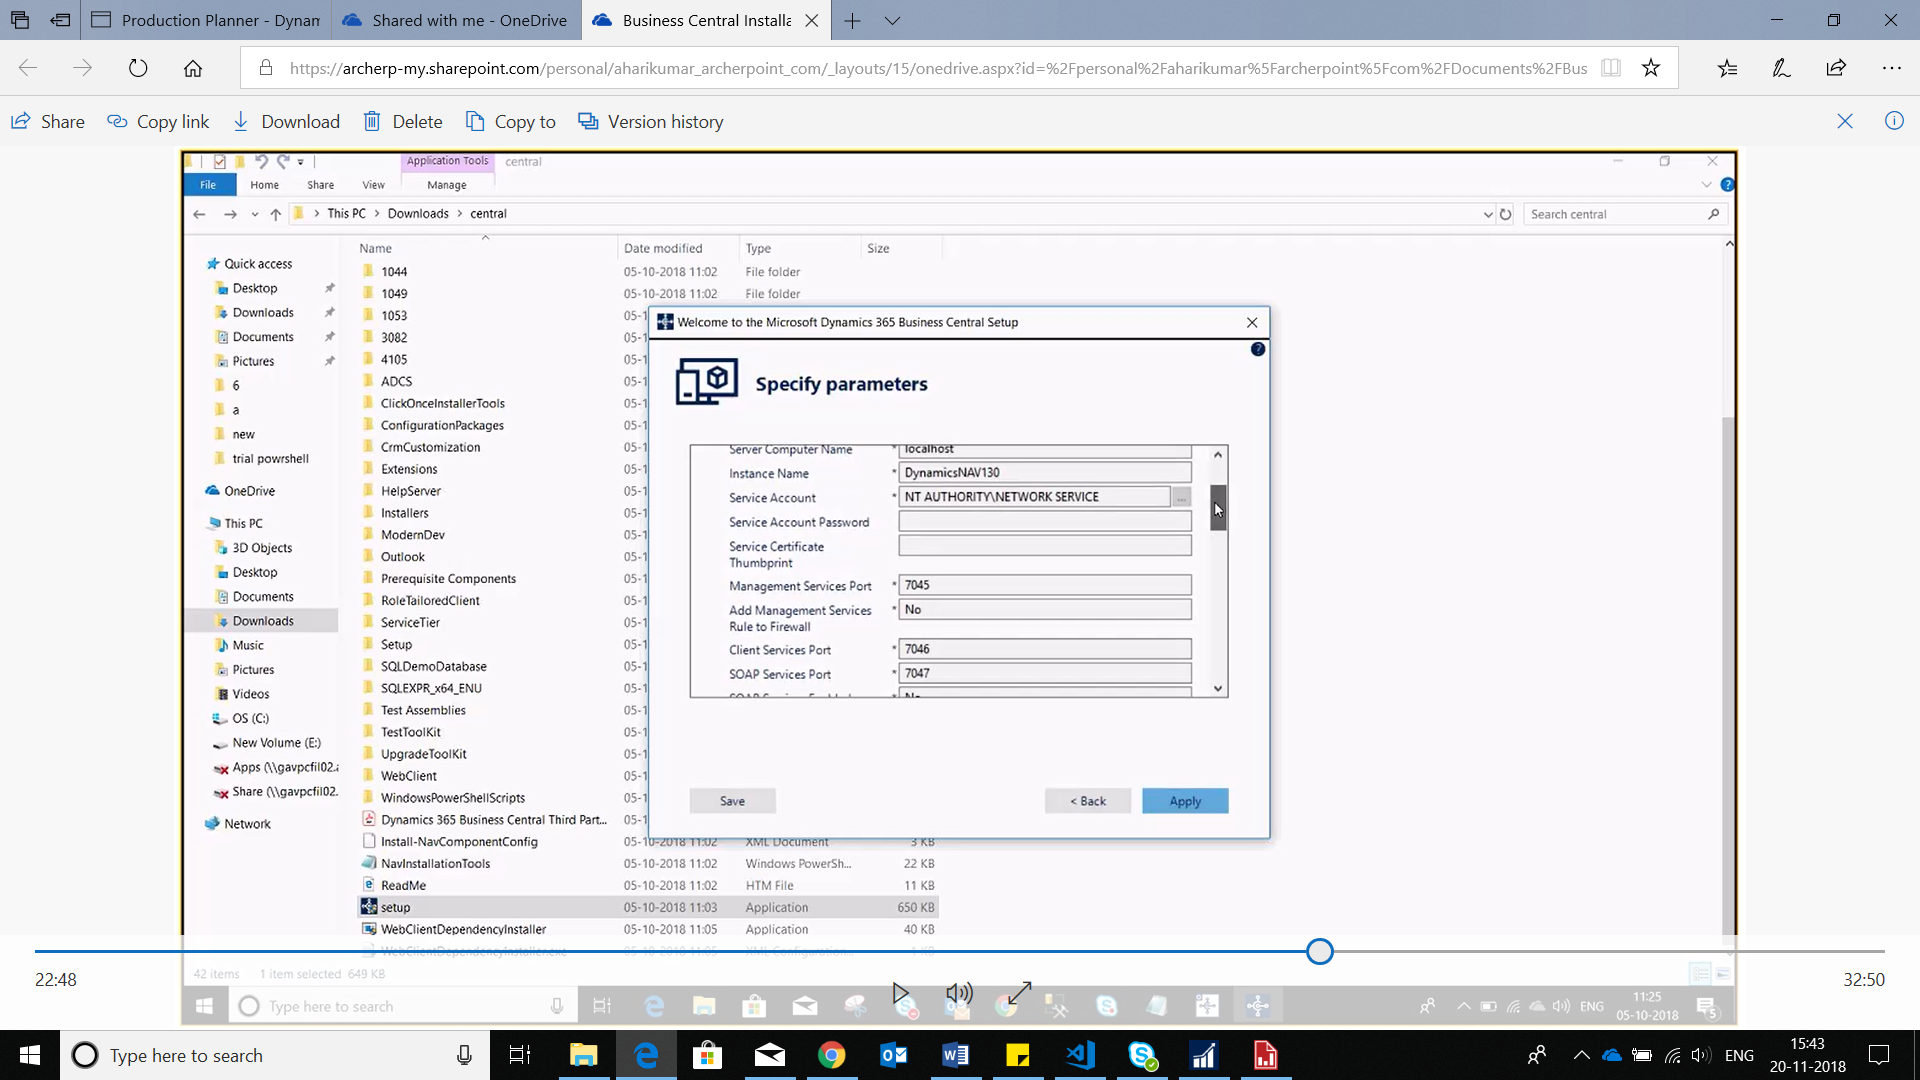Viewport: 1920px width, 1080px height.
Task: Click the Download icon in browser toolbar
Action: 241,120
